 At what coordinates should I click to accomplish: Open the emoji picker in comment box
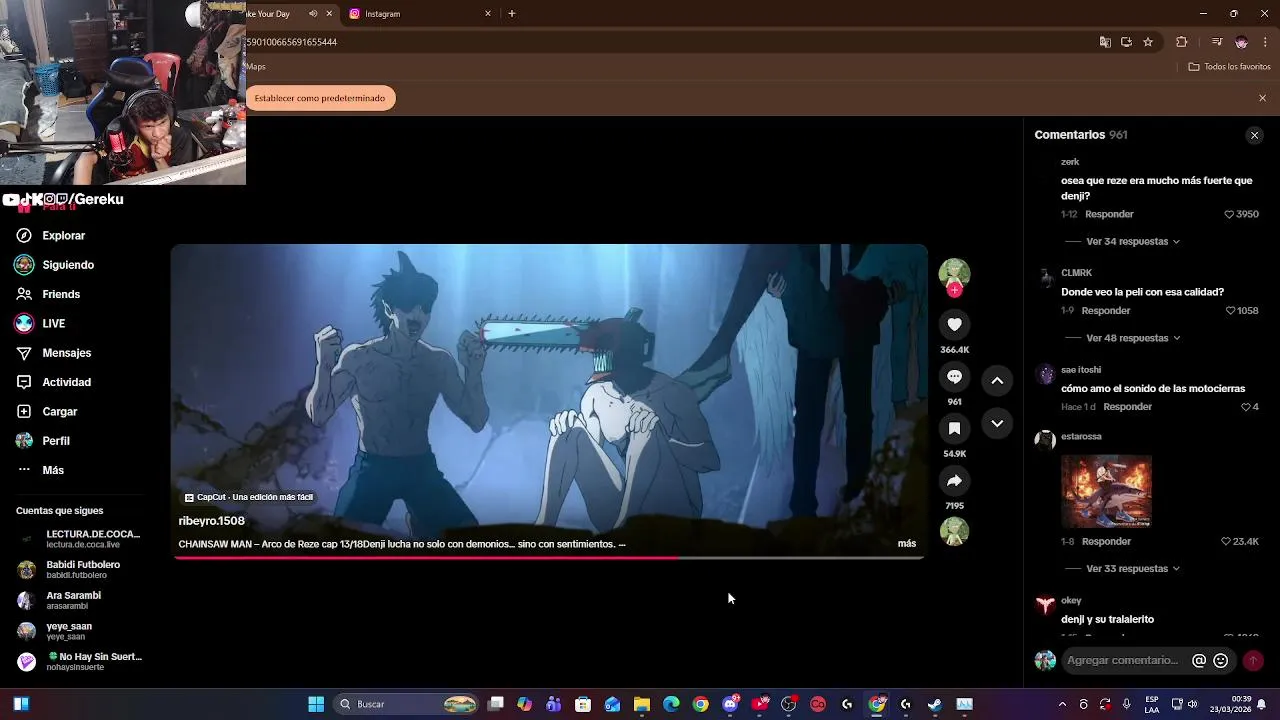[x=1220, y=660]
